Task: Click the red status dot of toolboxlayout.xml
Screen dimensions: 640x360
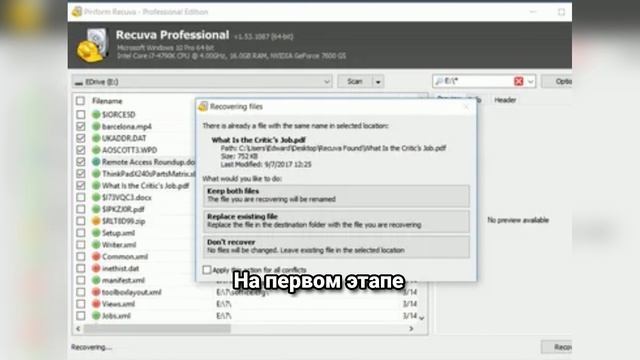Action: [x=96, y=292]
